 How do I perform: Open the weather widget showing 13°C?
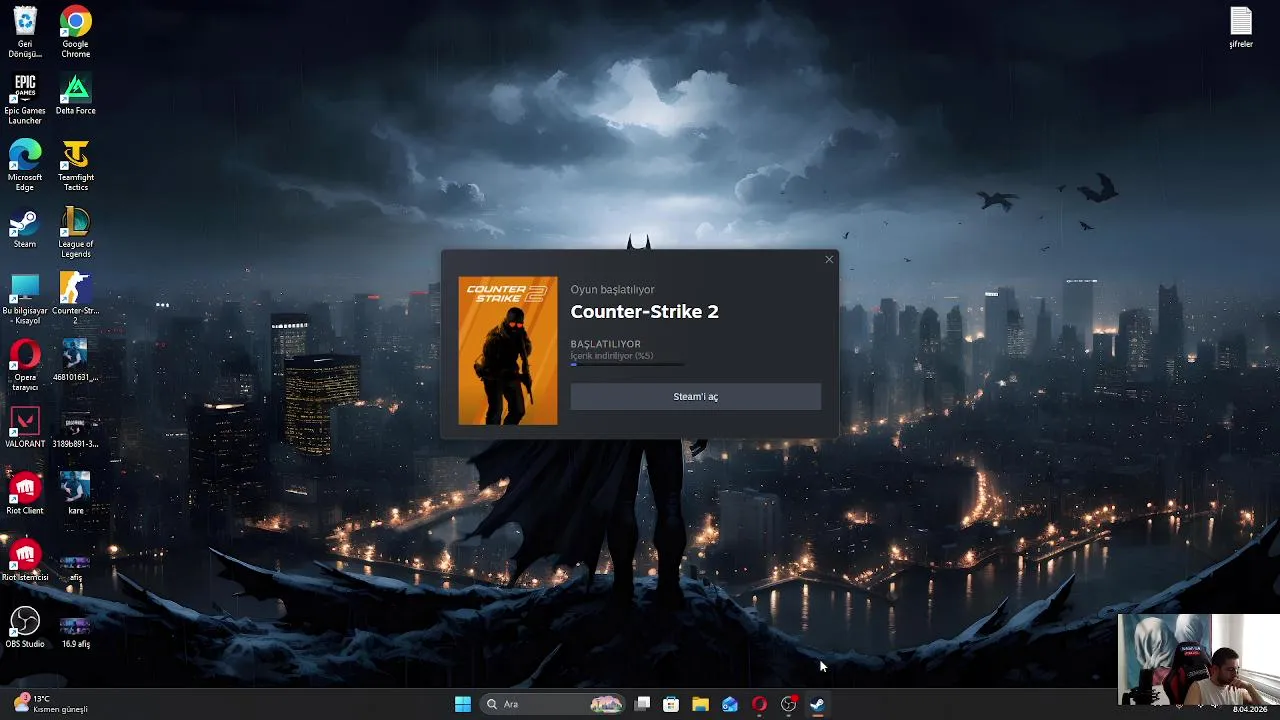point(50,704)
